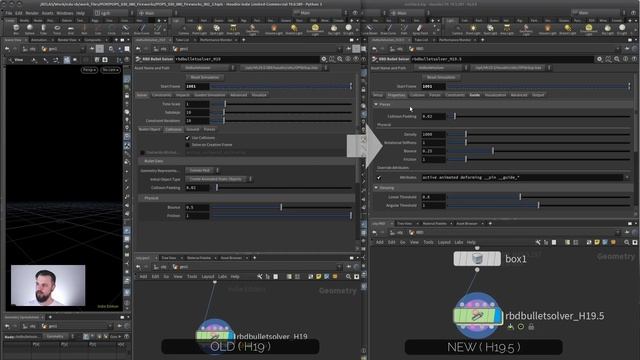Click Start Frame field in H19 panel

(197, 86)
